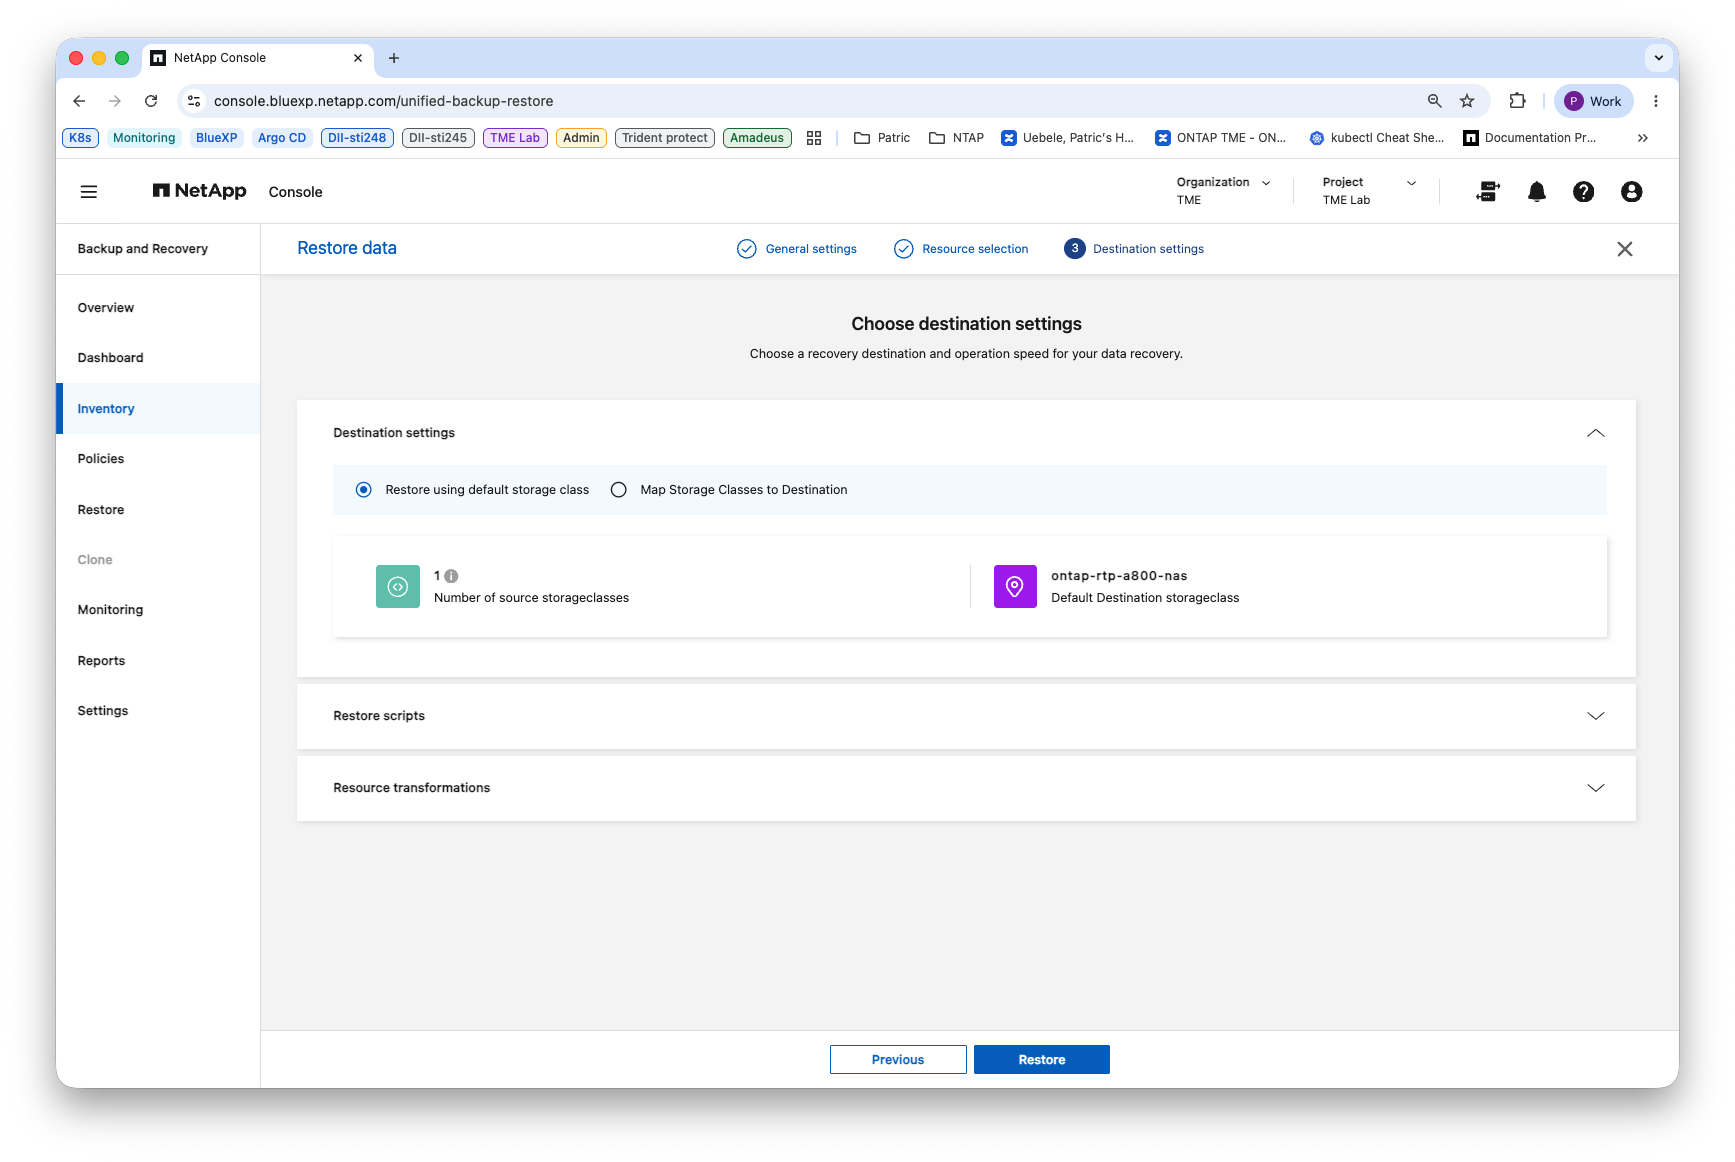The width and height of the screenshot is (1735, 1162).
Task: Click the Previous button
Action: pos(898,1060)
